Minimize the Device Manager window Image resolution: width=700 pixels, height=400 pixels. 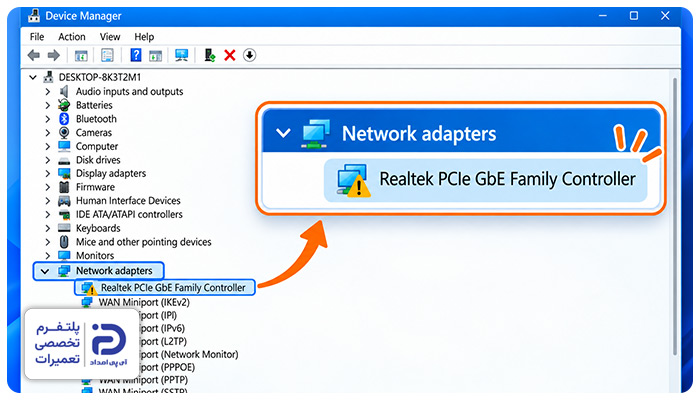click(x=603, y=16)
